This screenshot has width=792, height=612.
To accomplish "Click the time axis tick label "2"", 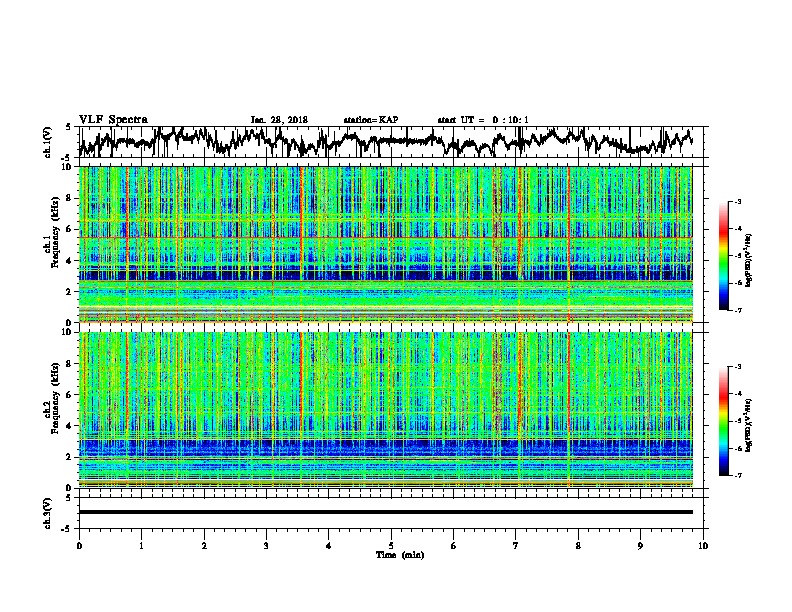I will (x=204, y=546).
